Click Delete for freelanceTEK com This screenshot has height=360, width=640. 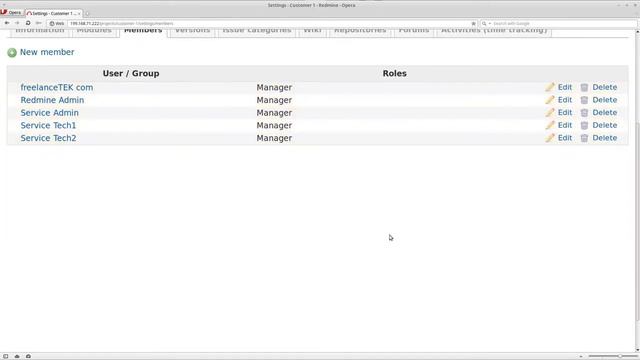coord(604,87)
